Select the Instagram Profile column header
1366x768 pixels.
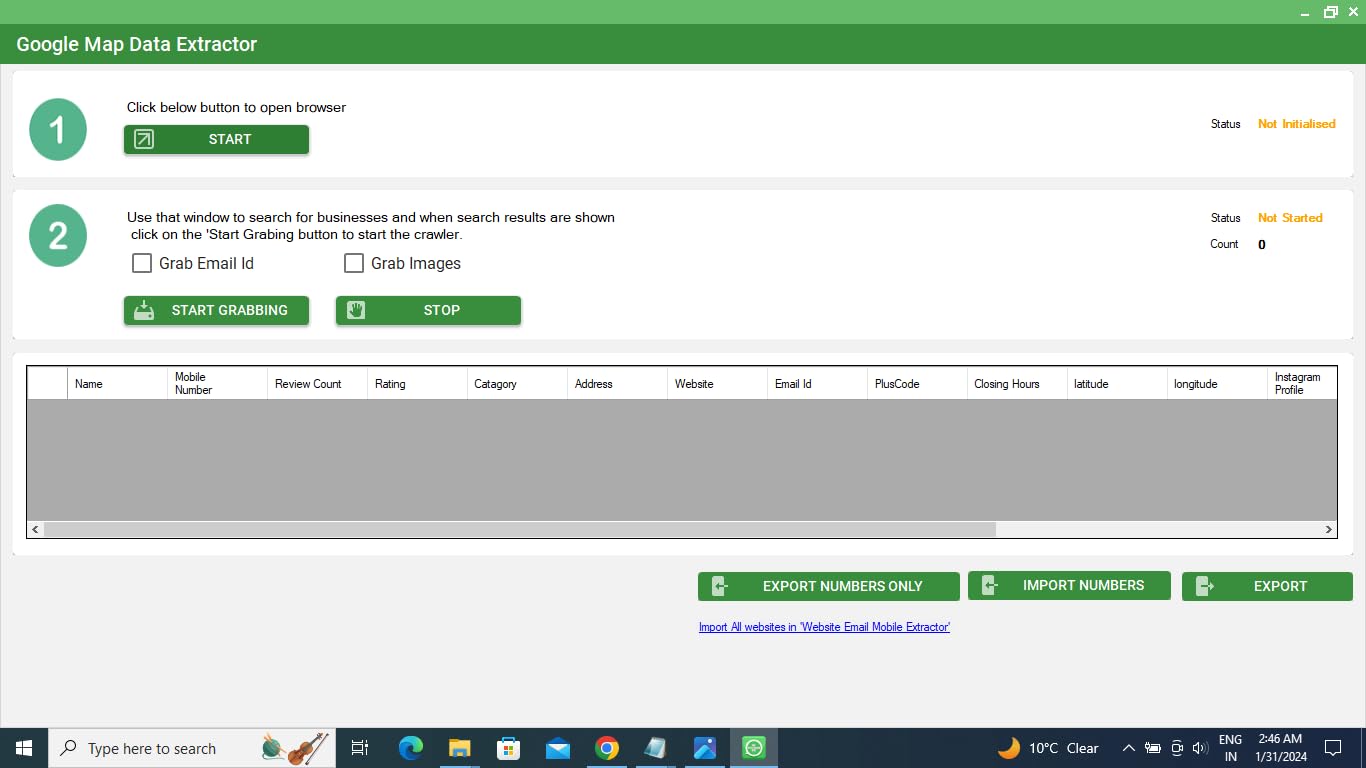coord(1302,384)
